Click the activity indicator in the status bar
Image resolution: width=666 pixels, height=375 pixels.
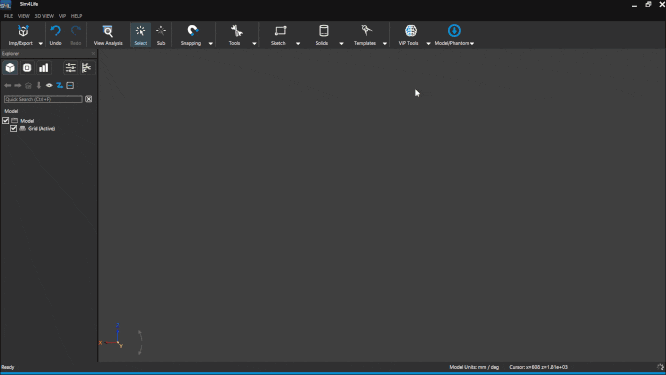pos(660,367)
